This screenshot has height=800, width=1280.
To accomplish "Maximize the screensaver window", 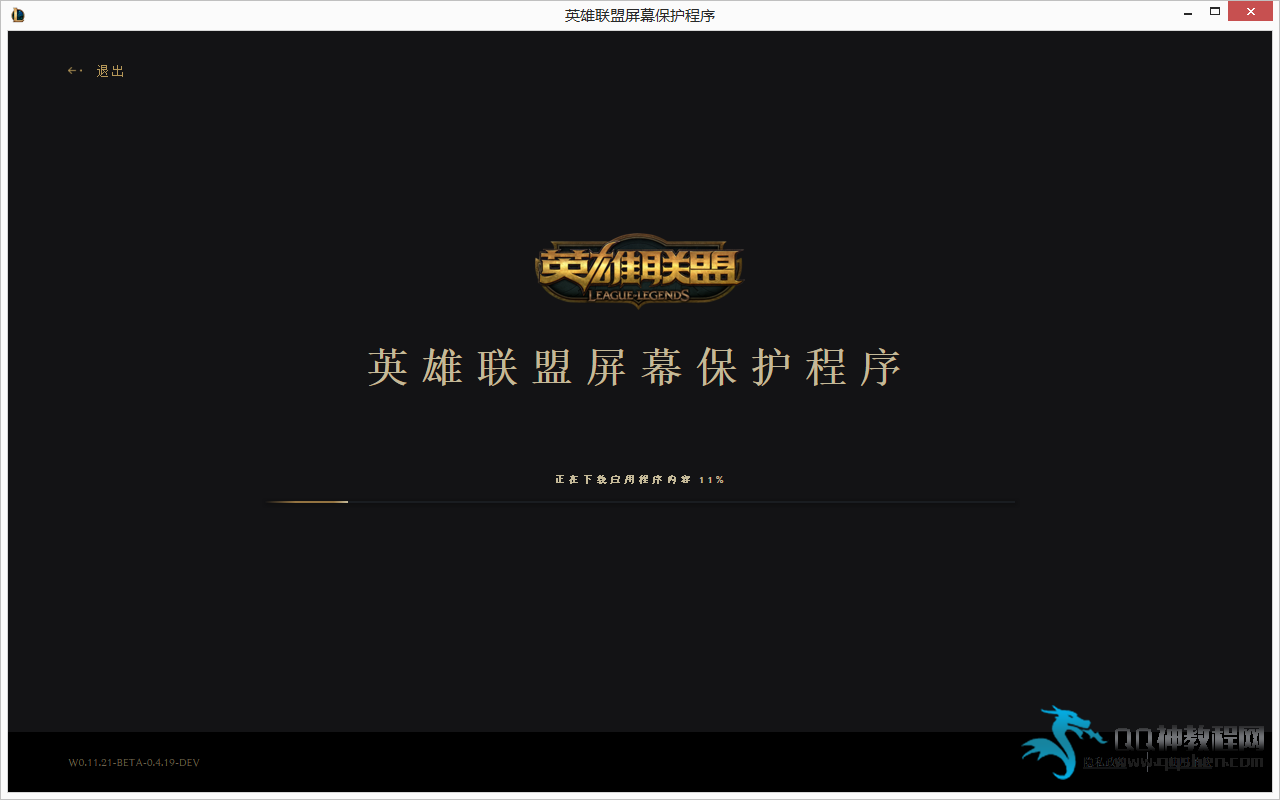I will click(1215, 13).
